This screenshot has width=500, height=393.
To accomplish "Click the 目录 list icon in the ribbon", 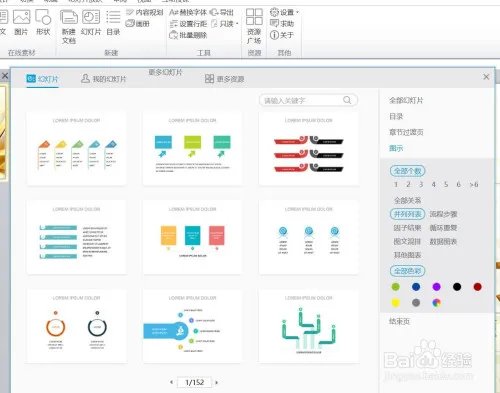I will (113, 23).
